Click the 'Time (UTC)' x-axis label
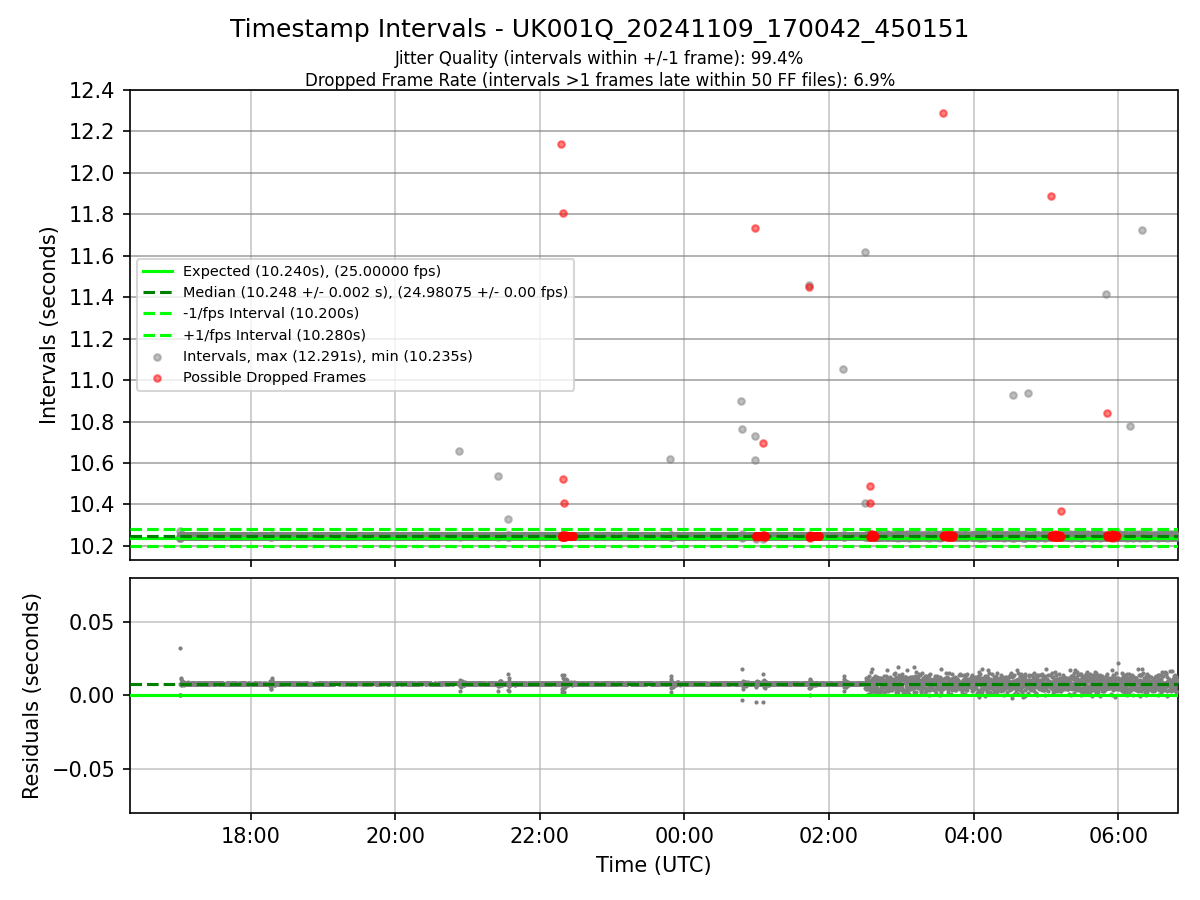The image size is (1200, 900). [x=653, y=865]
